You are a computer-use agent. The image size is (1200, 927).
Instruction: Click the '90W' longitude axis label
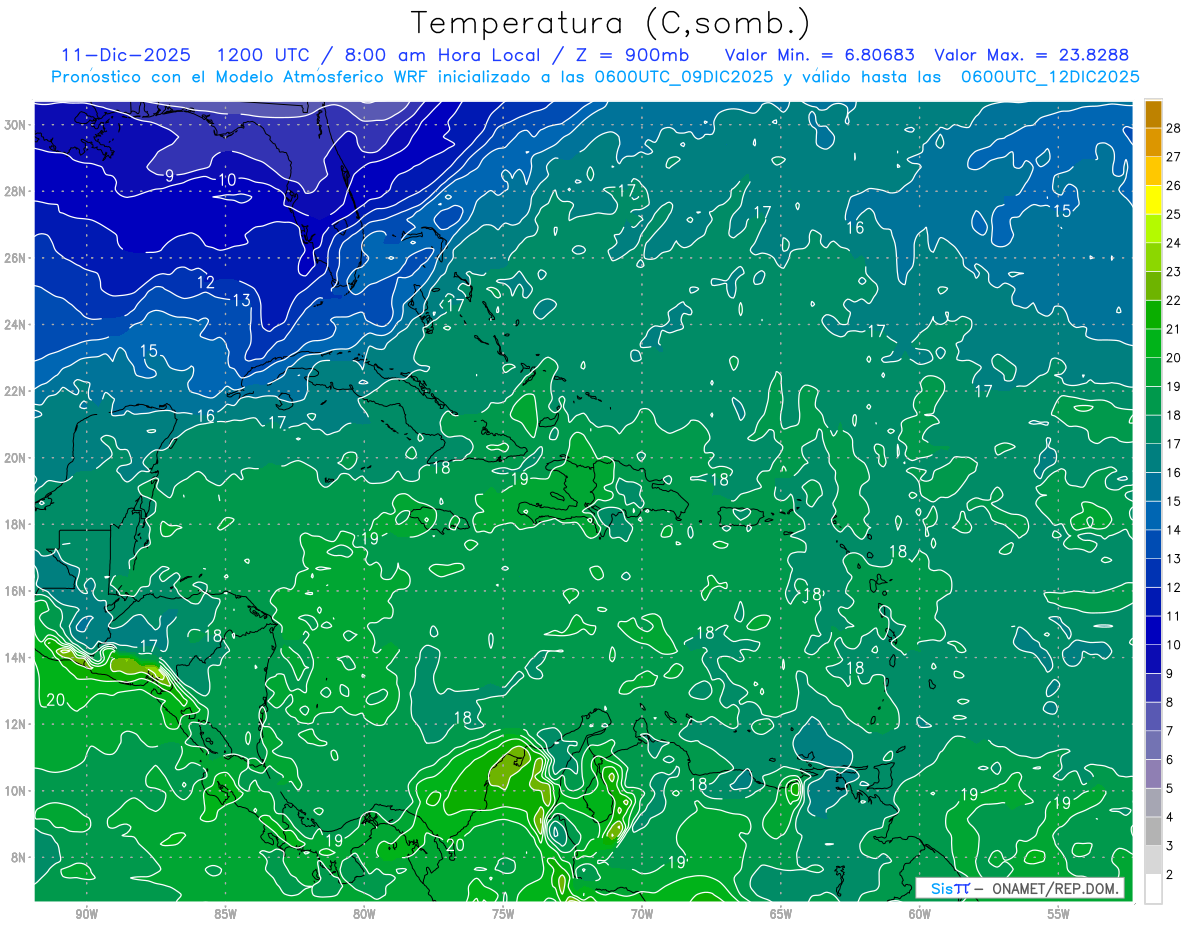pos(86,914)
